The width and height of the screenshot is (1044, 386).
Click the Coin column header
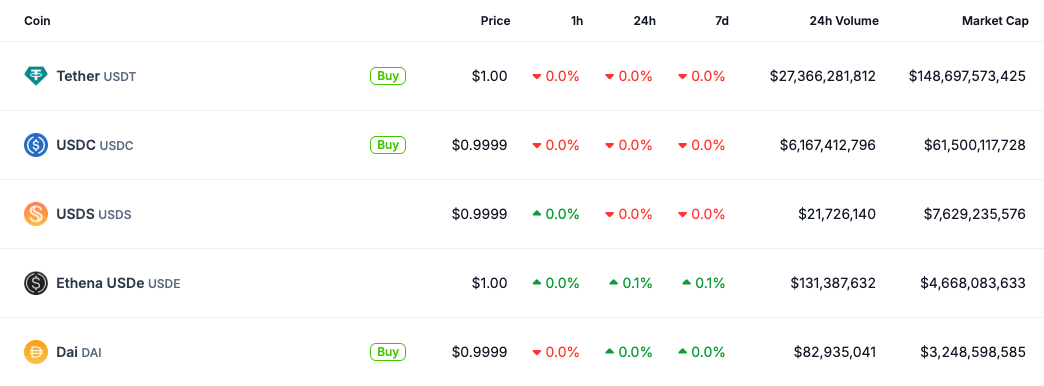pos(37,21)
